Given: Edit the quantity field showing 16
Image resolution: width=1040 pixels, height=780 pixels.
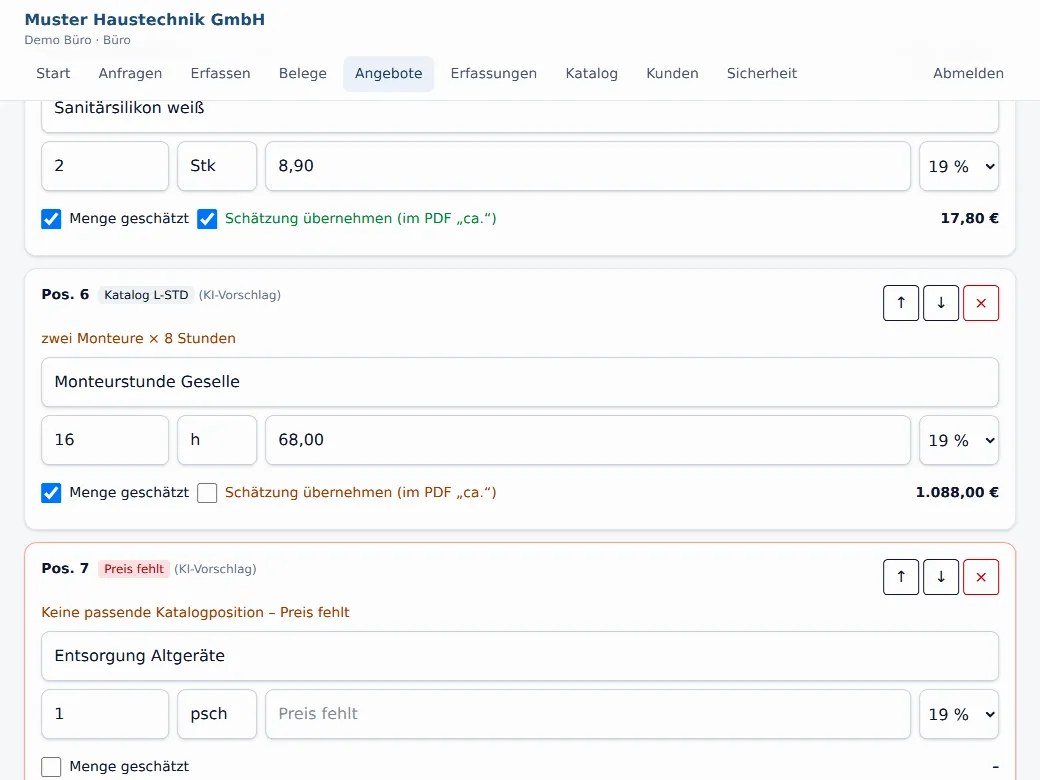Looking at the screenshot, I should pyautogui.click(x=105, y=440).
